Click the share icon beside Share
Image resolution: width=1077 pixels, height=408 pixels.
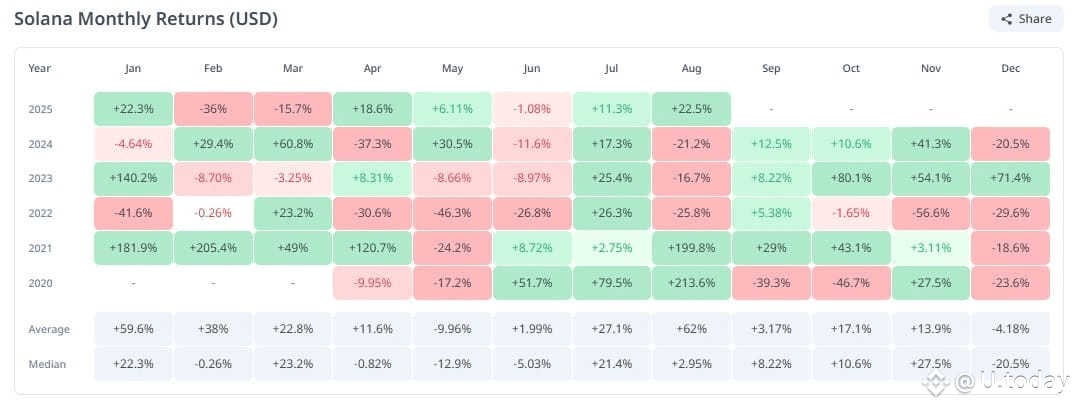(1006, 19)
